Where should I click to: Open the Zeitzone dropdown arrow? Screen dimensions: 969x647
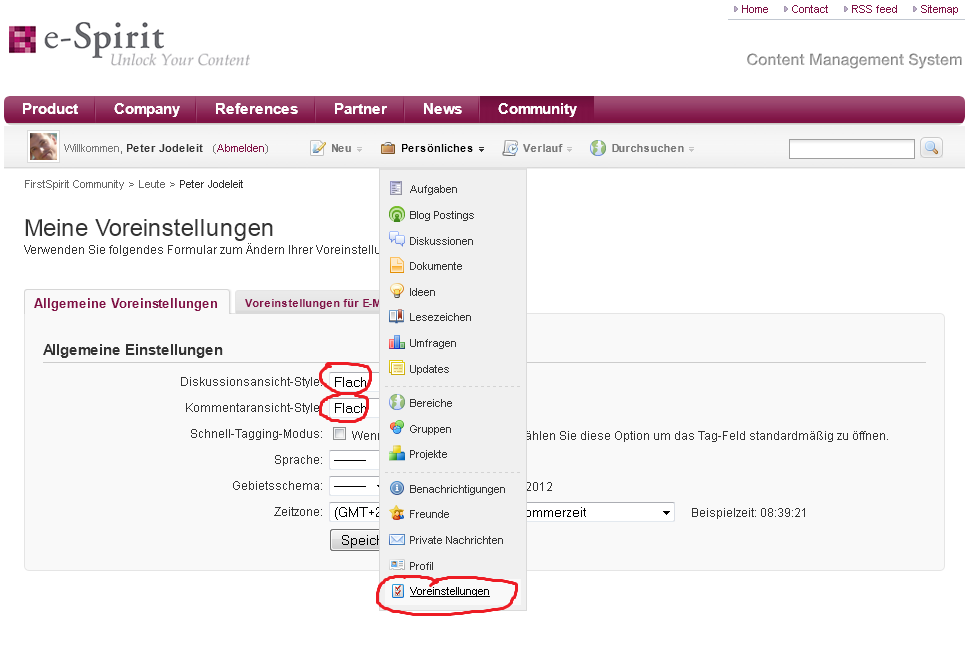(666, 512)
